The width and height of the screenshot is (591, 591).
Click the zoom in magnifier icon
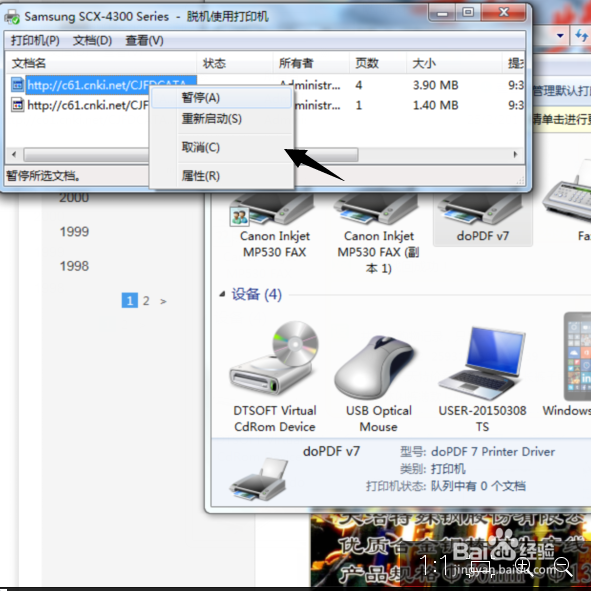coord(525,566)
